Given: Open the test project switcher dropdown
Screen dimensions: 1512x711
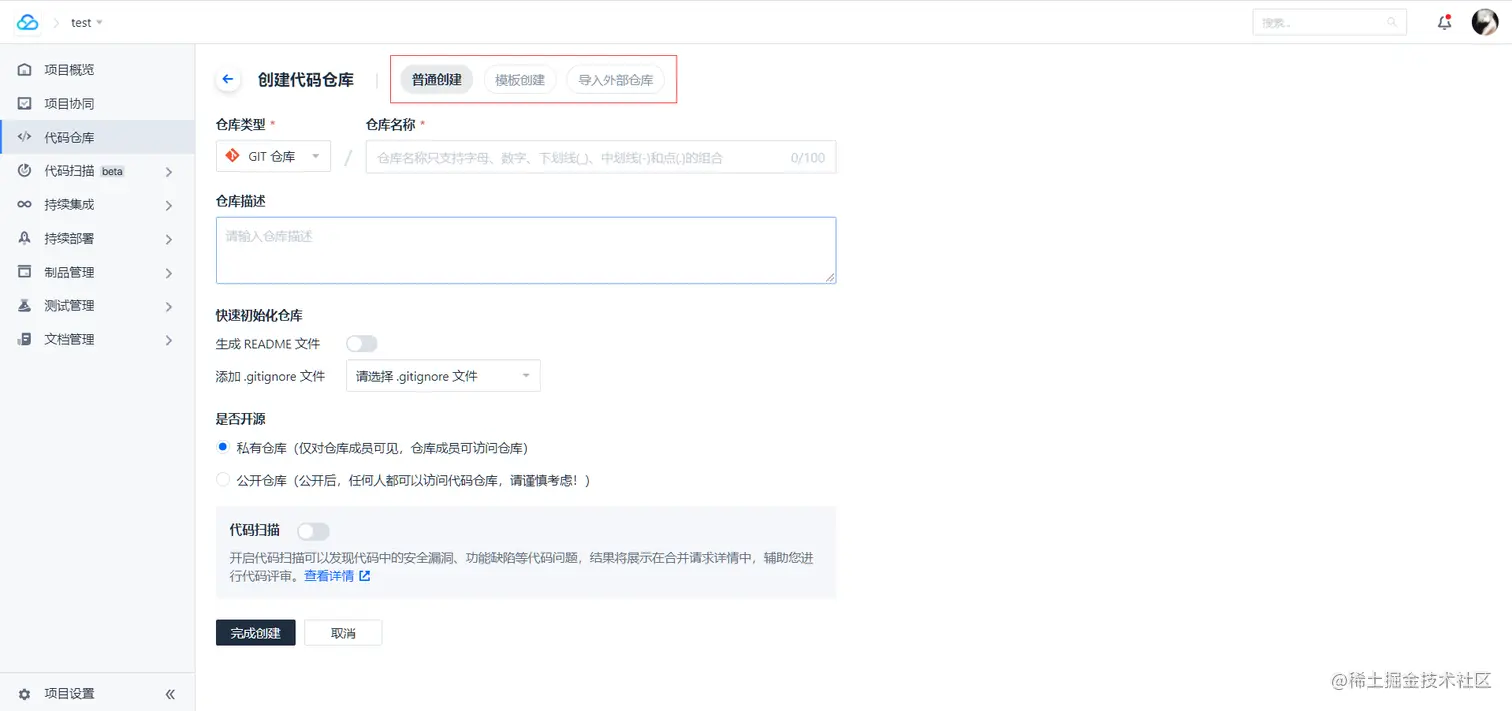Looking at the screenshot, I should click(84, 22).
